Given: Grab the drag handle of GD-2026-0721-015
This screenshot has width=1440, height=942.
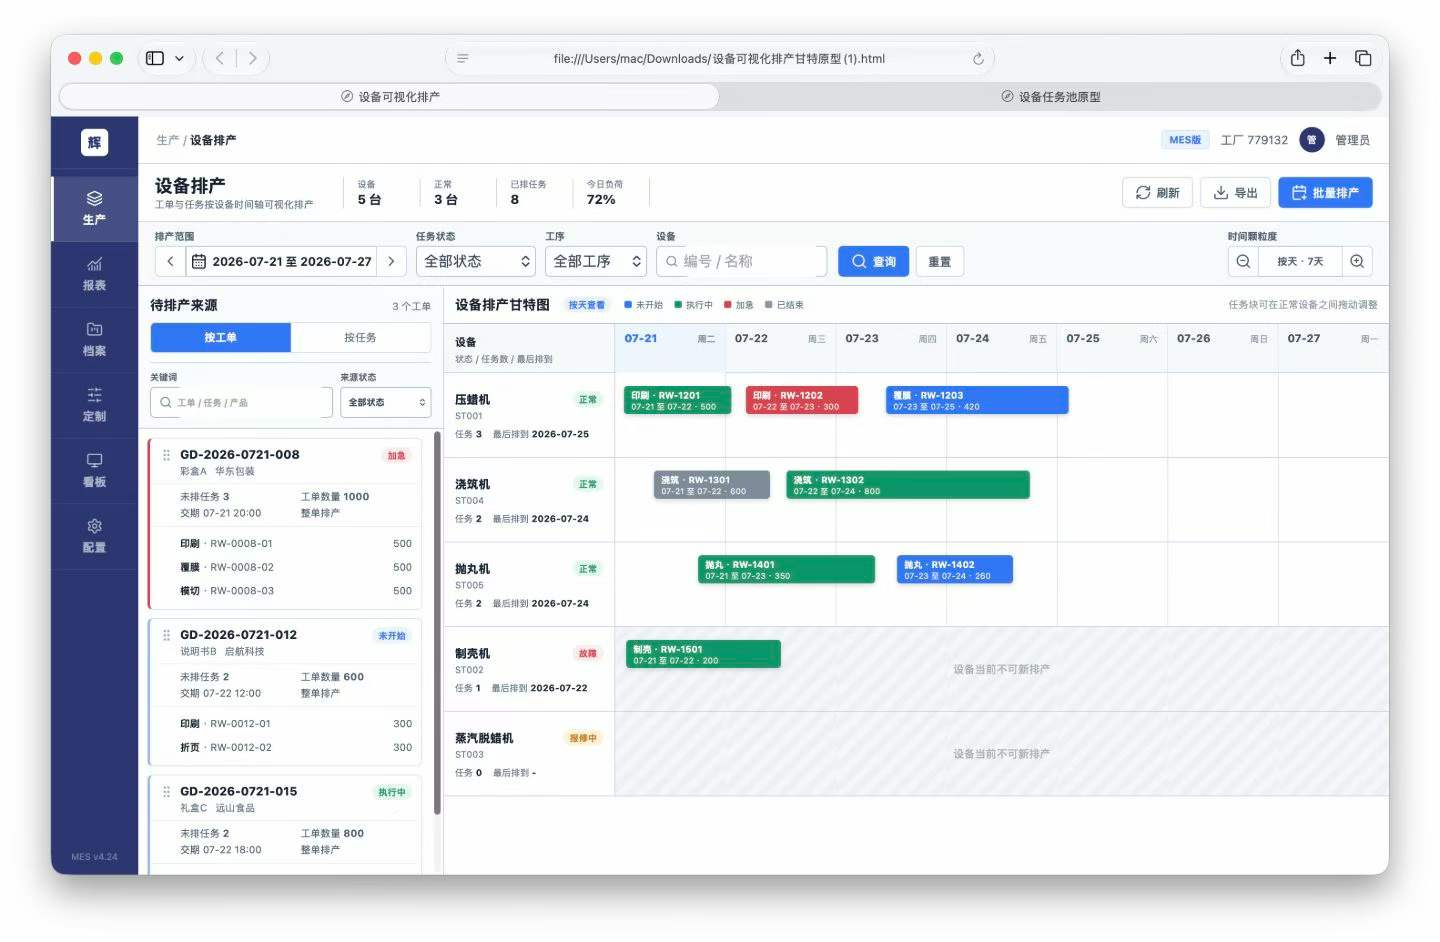Looking at the screenshot, I should 166,792.
